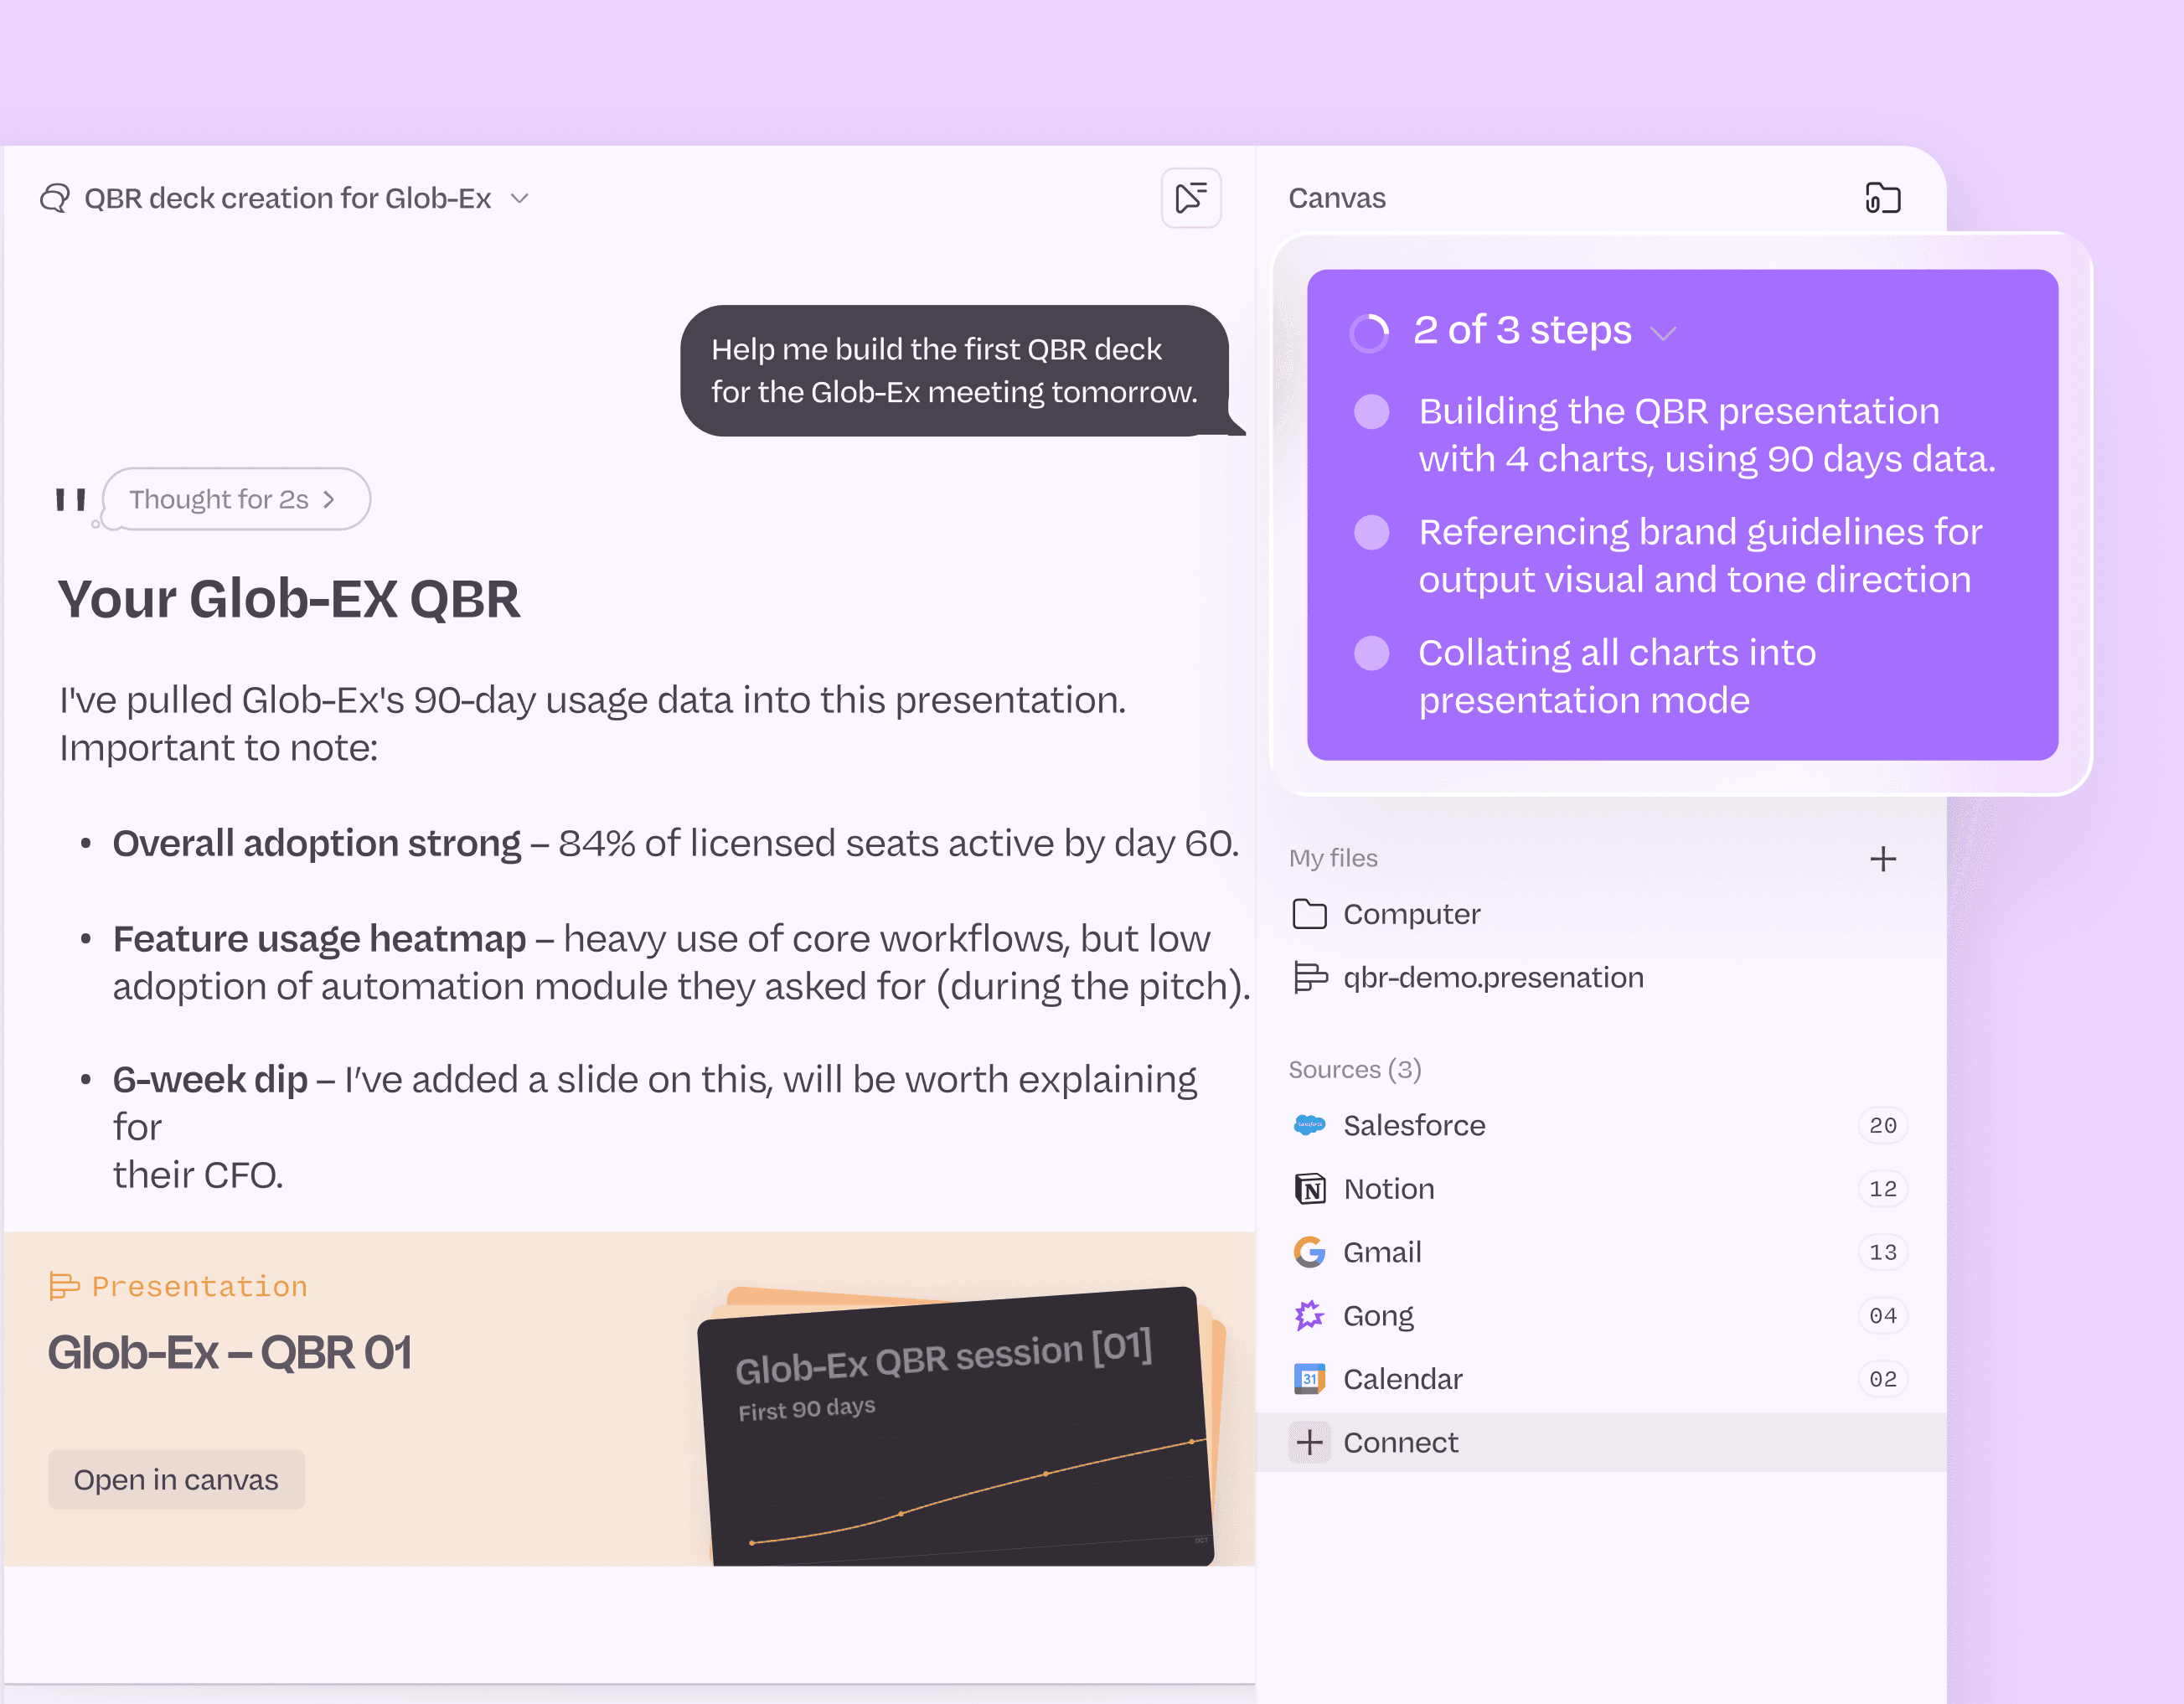Screen dimensions: 2184x1704
Task: Click the Sources (3) section label
Action: (x=1355, y=1069)
